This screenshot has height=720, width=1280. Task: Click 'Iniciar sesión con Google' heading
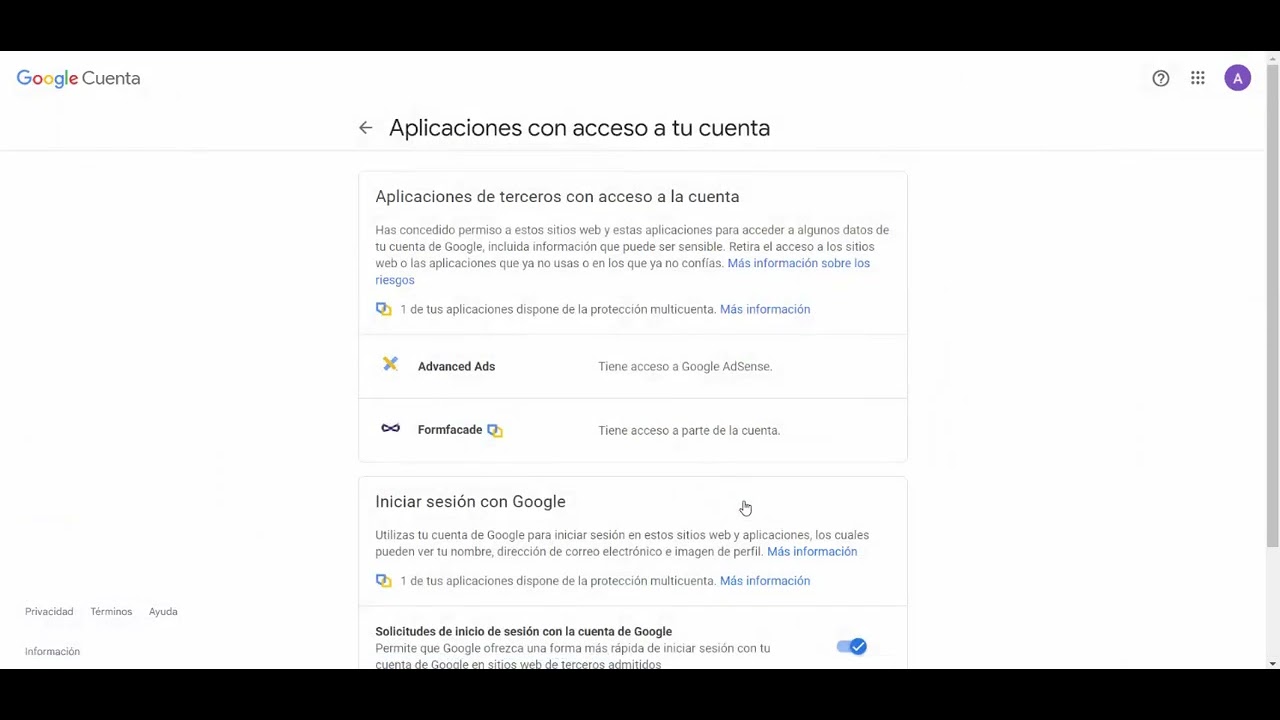(x=470, y=502)
